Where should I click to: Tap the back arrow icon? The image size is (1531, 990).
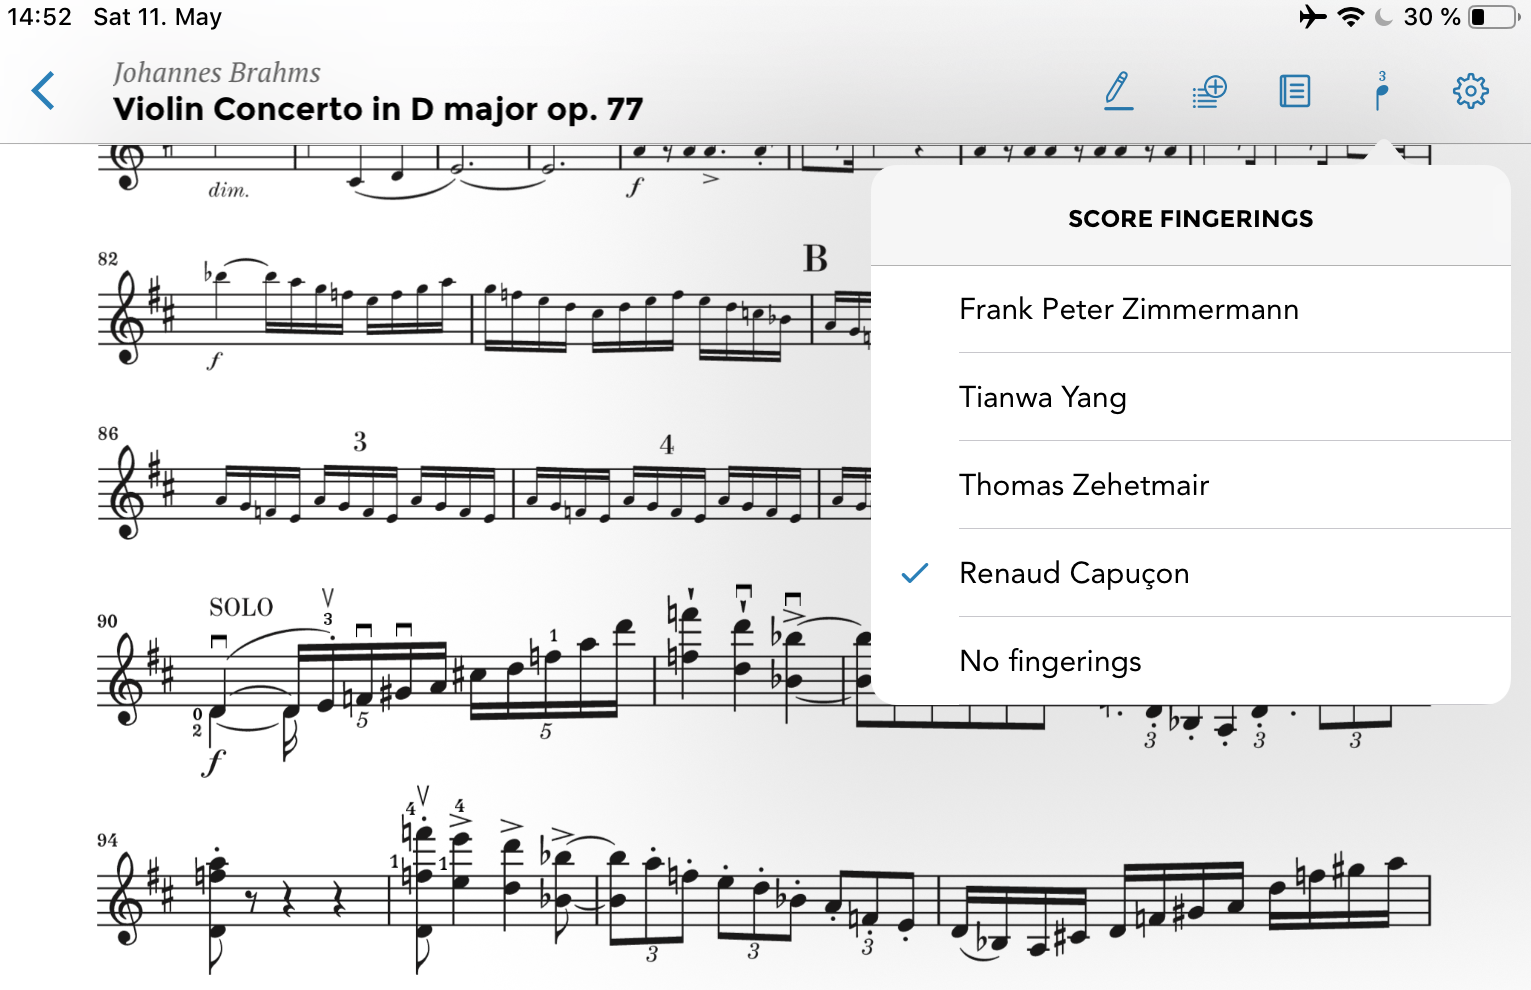43,91
